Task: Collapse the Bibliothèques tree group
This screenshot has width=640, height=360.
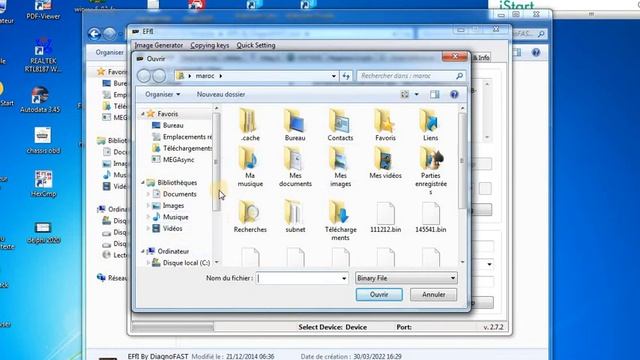Action: point(143,182)
